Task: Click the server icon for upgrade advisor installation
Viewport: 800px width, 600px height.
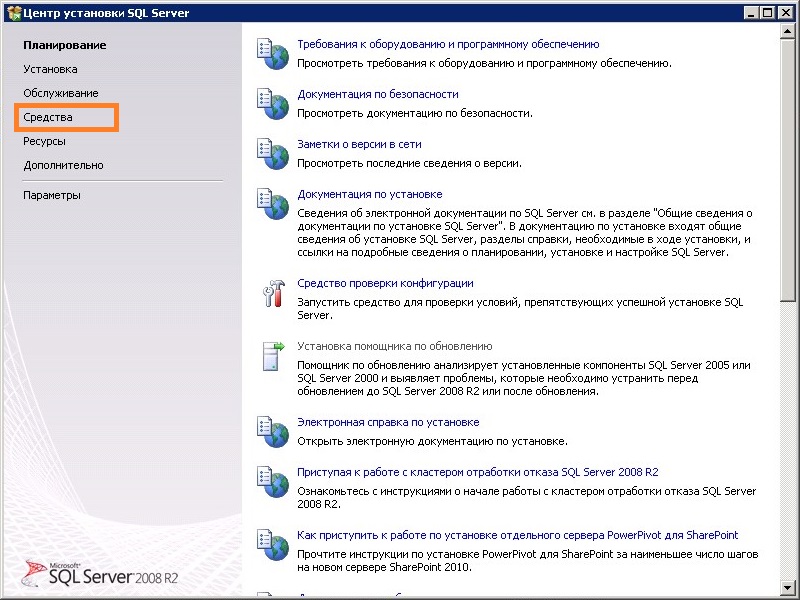Action: click(x=272, y=354)
